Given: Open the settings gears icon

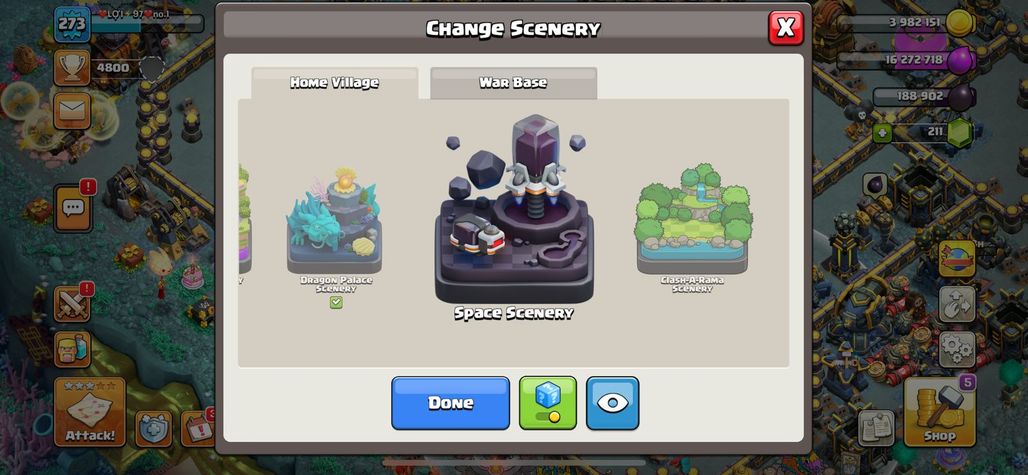Looking at the screenshot, I should 957,349.
